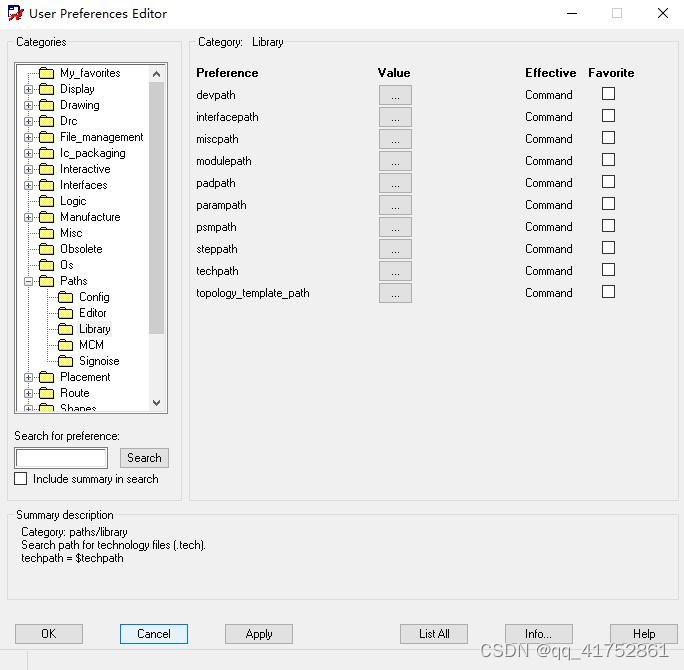Screen dimensions: 684x670
Task: Select the Config tree item label
Action: point(94,297)
